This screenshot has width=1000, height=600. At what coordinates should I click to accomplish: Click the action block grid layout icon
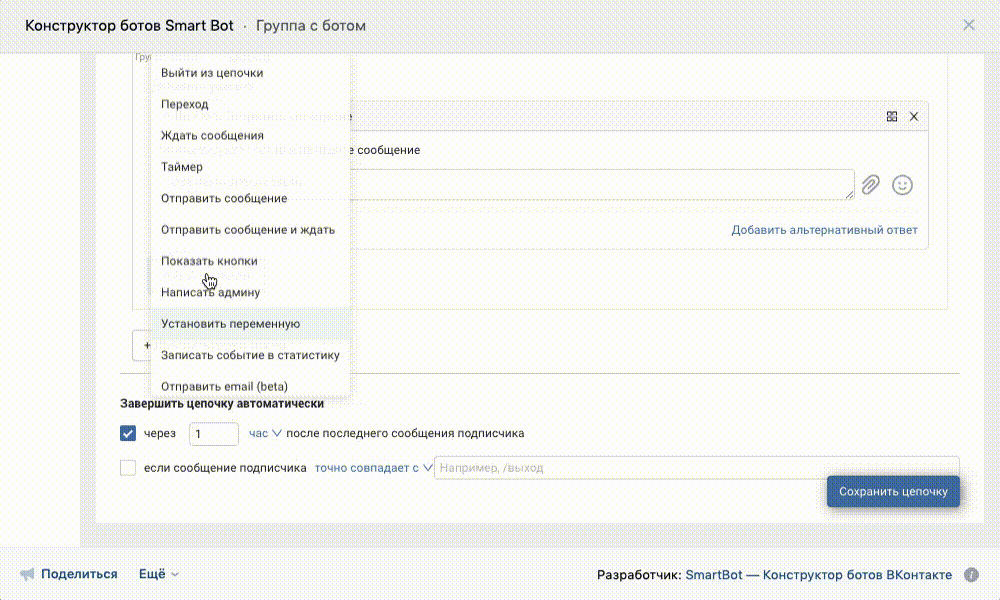coord(892,117)
